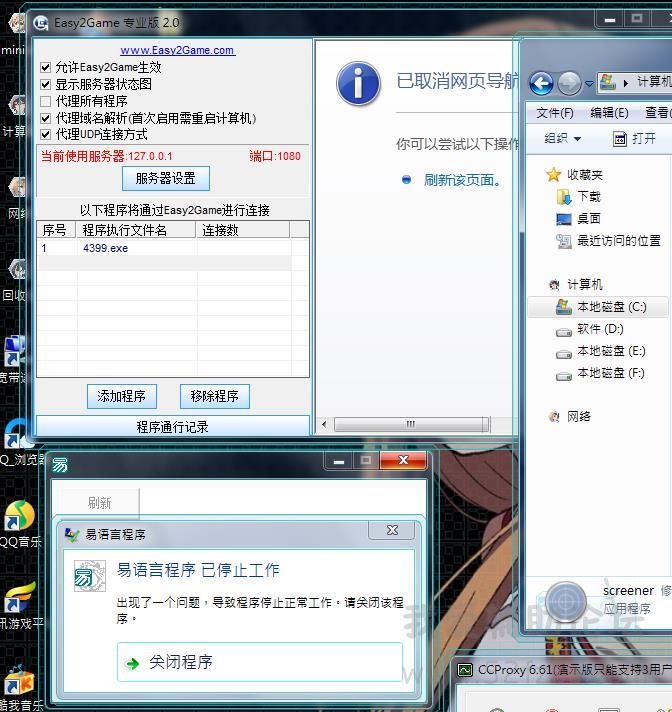Viewport: 672px width, 712px height.
Task: Expand address bar arrow before 计算机
Action: [x=626, y=83]
